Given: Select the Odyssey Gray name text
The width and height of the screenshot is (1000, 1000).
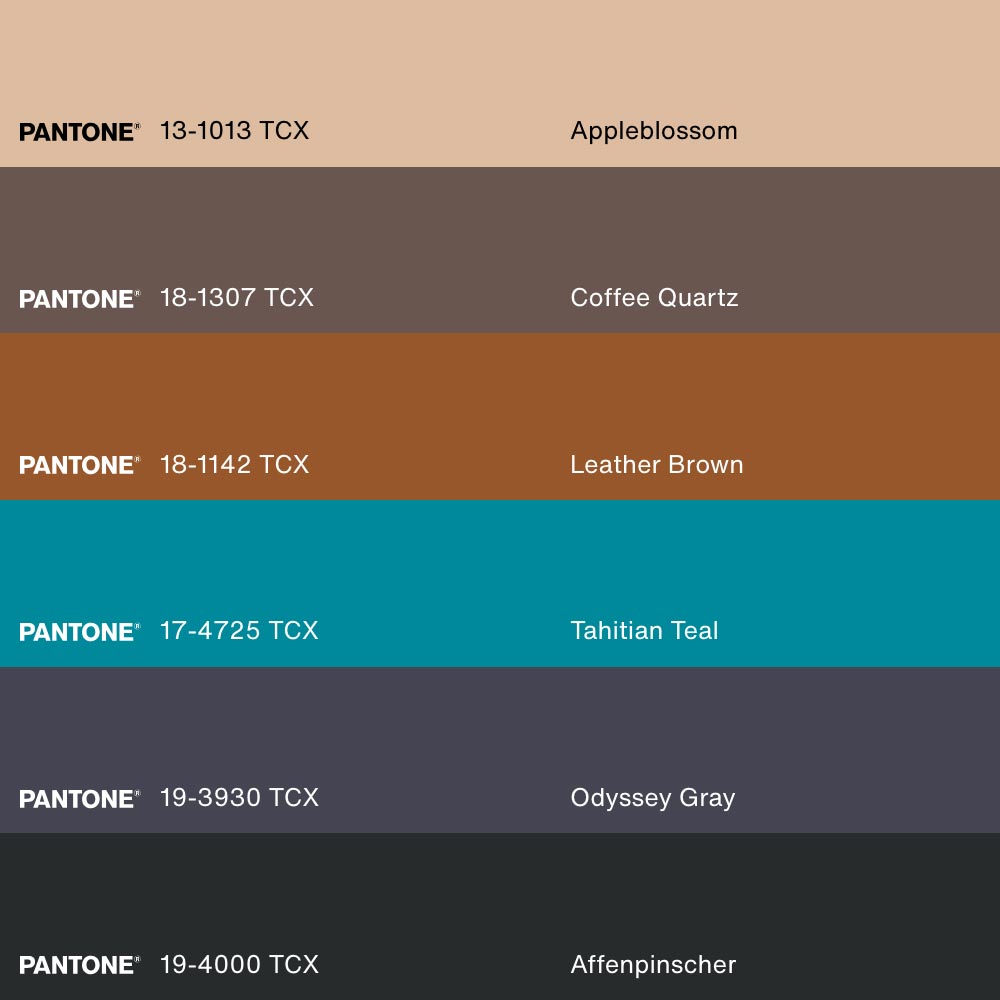Looking at the screenshot, I should (x=652, y=798).
